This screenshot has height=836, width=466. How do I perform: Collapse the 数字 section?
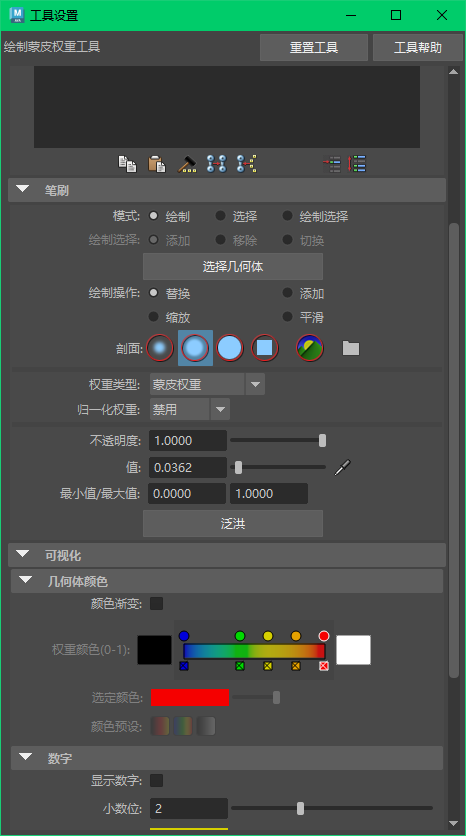tap(26, 757)
